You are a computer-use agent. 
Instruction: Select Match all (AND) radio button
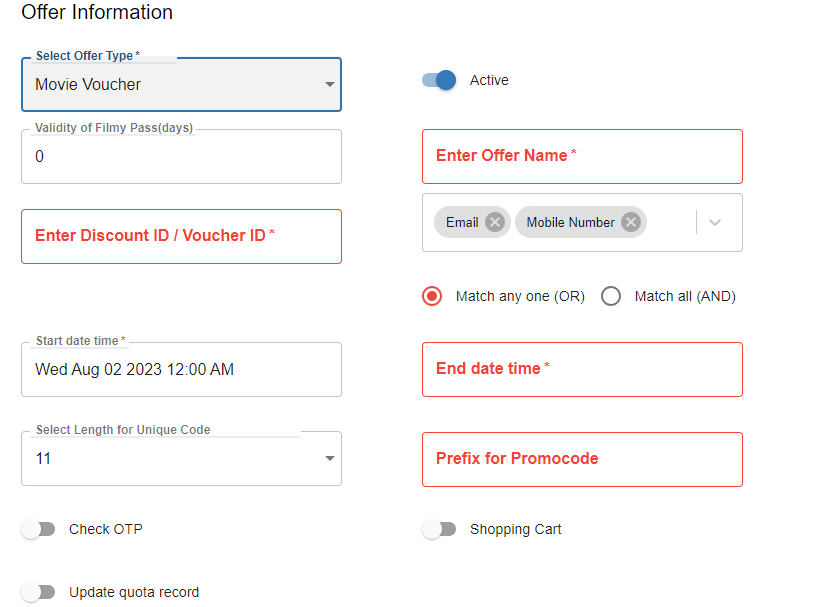[x=611, y=296]
